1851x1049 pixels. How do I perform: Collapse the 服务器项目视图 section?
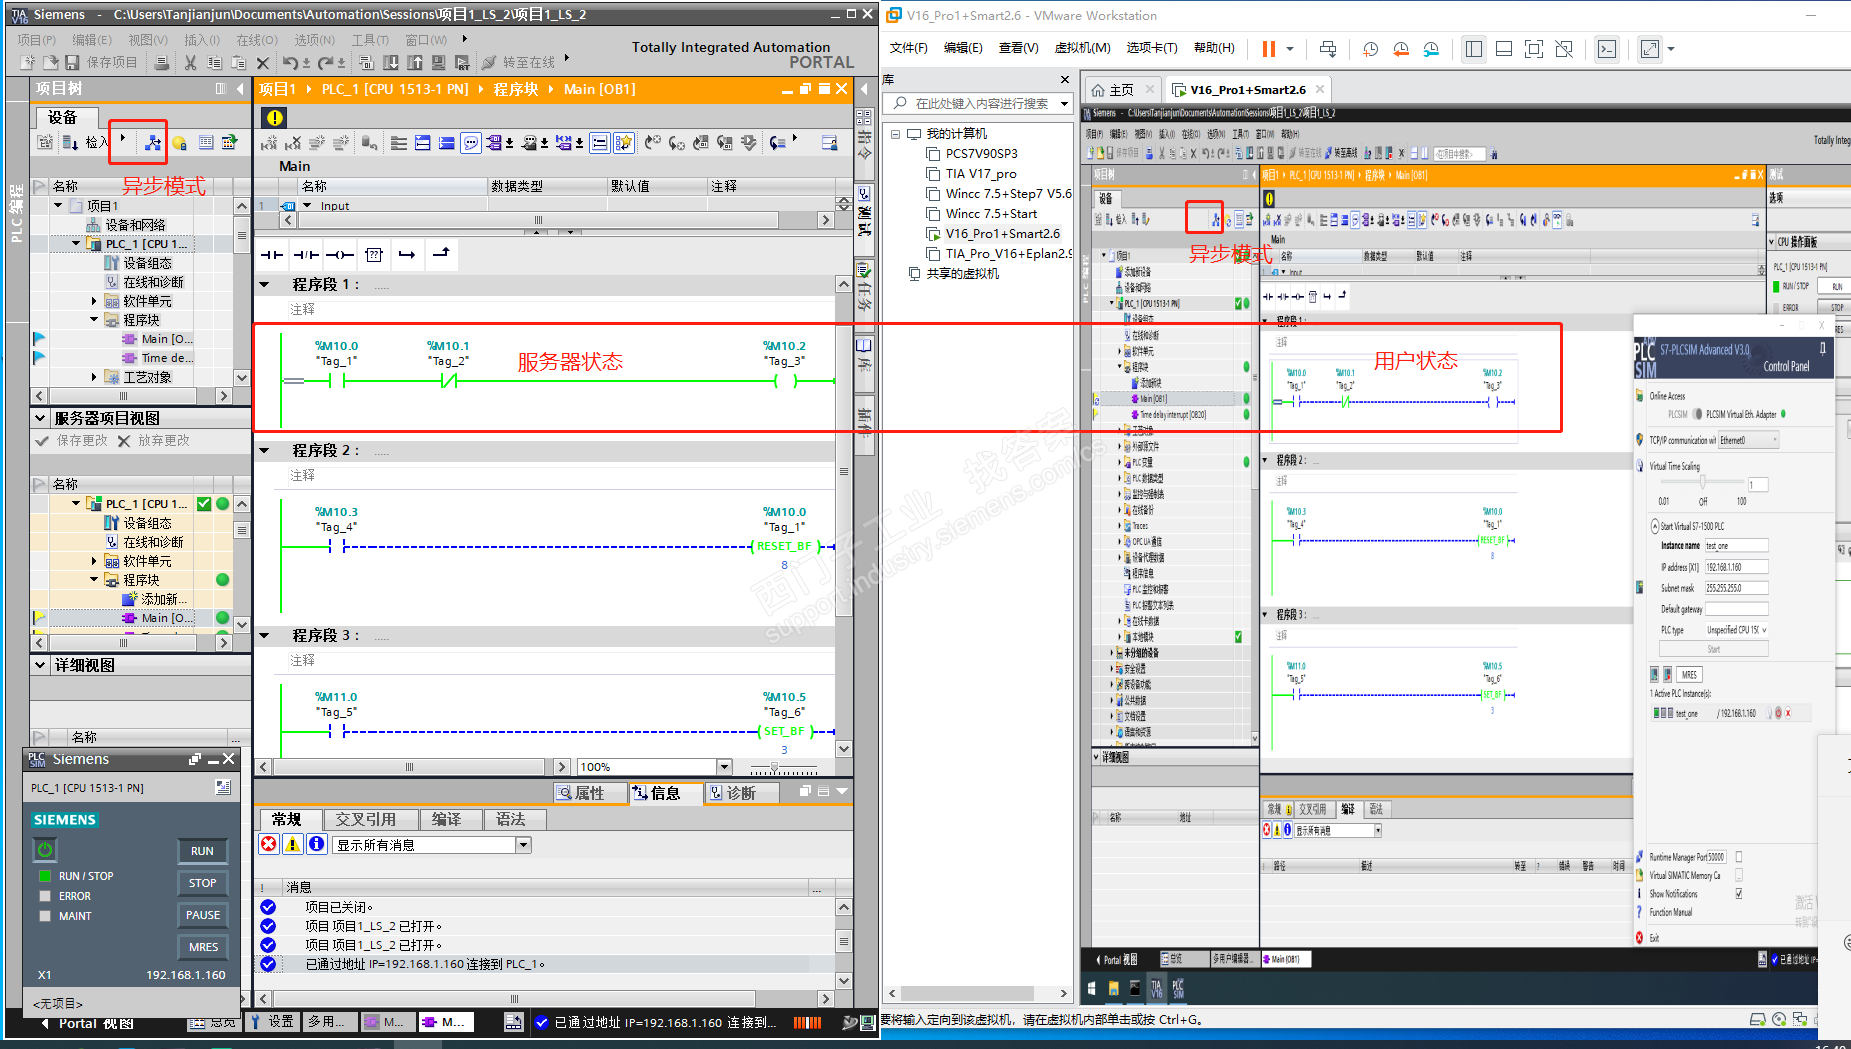click(x=40, y=418)
